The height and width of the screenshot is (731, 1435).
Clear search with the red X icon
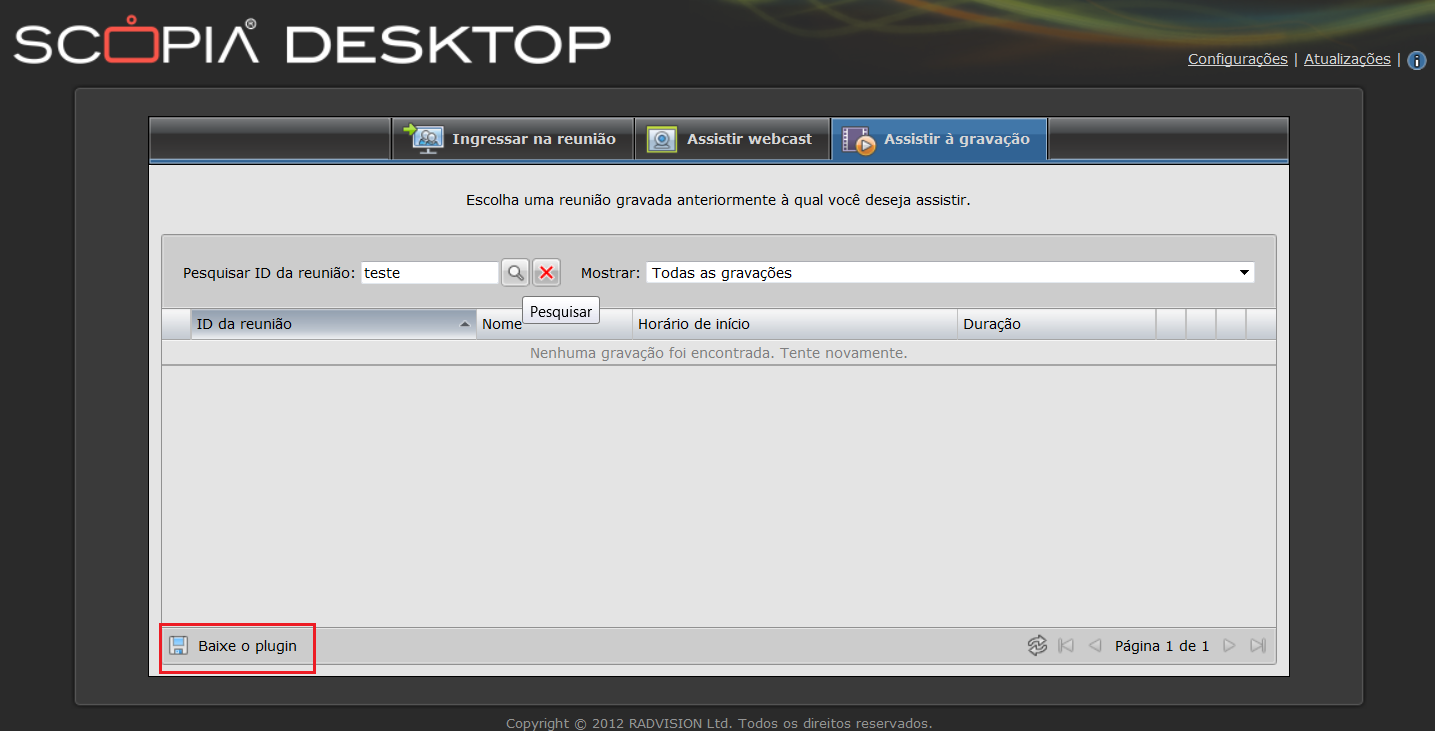pyautogui.click(x=546, y=272)
